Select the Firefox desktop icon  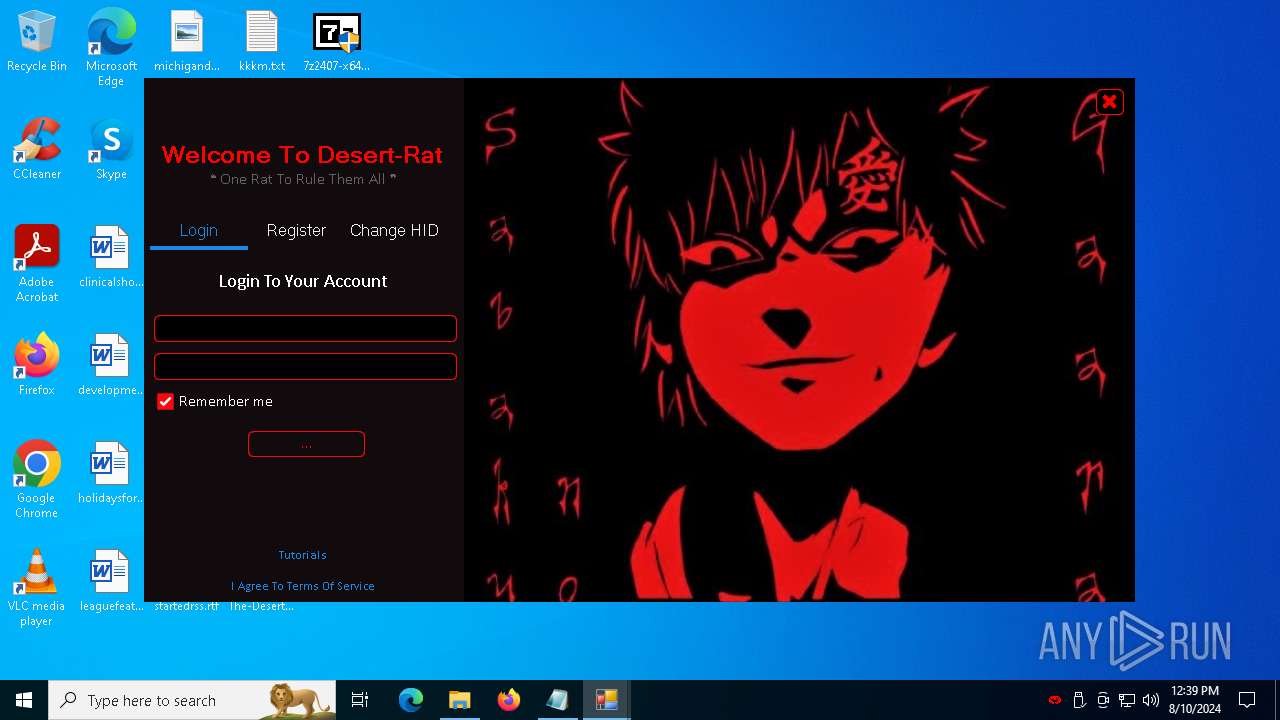click(37, 366)
